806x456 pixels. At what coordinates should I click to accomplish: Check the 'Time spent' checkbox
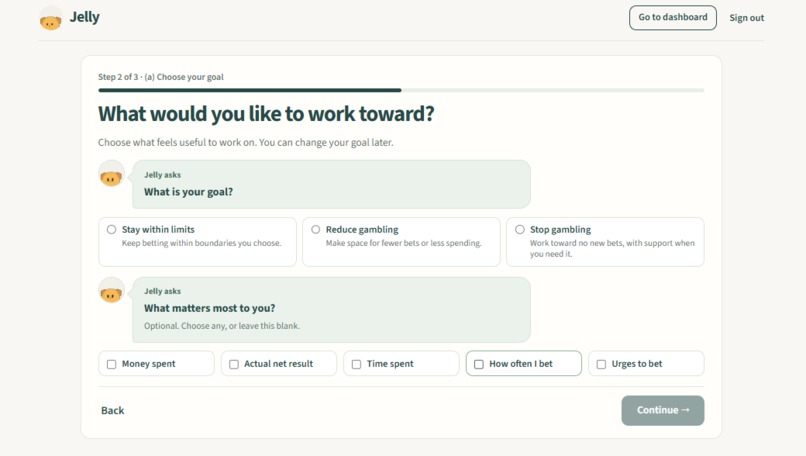tap(356, 364)
